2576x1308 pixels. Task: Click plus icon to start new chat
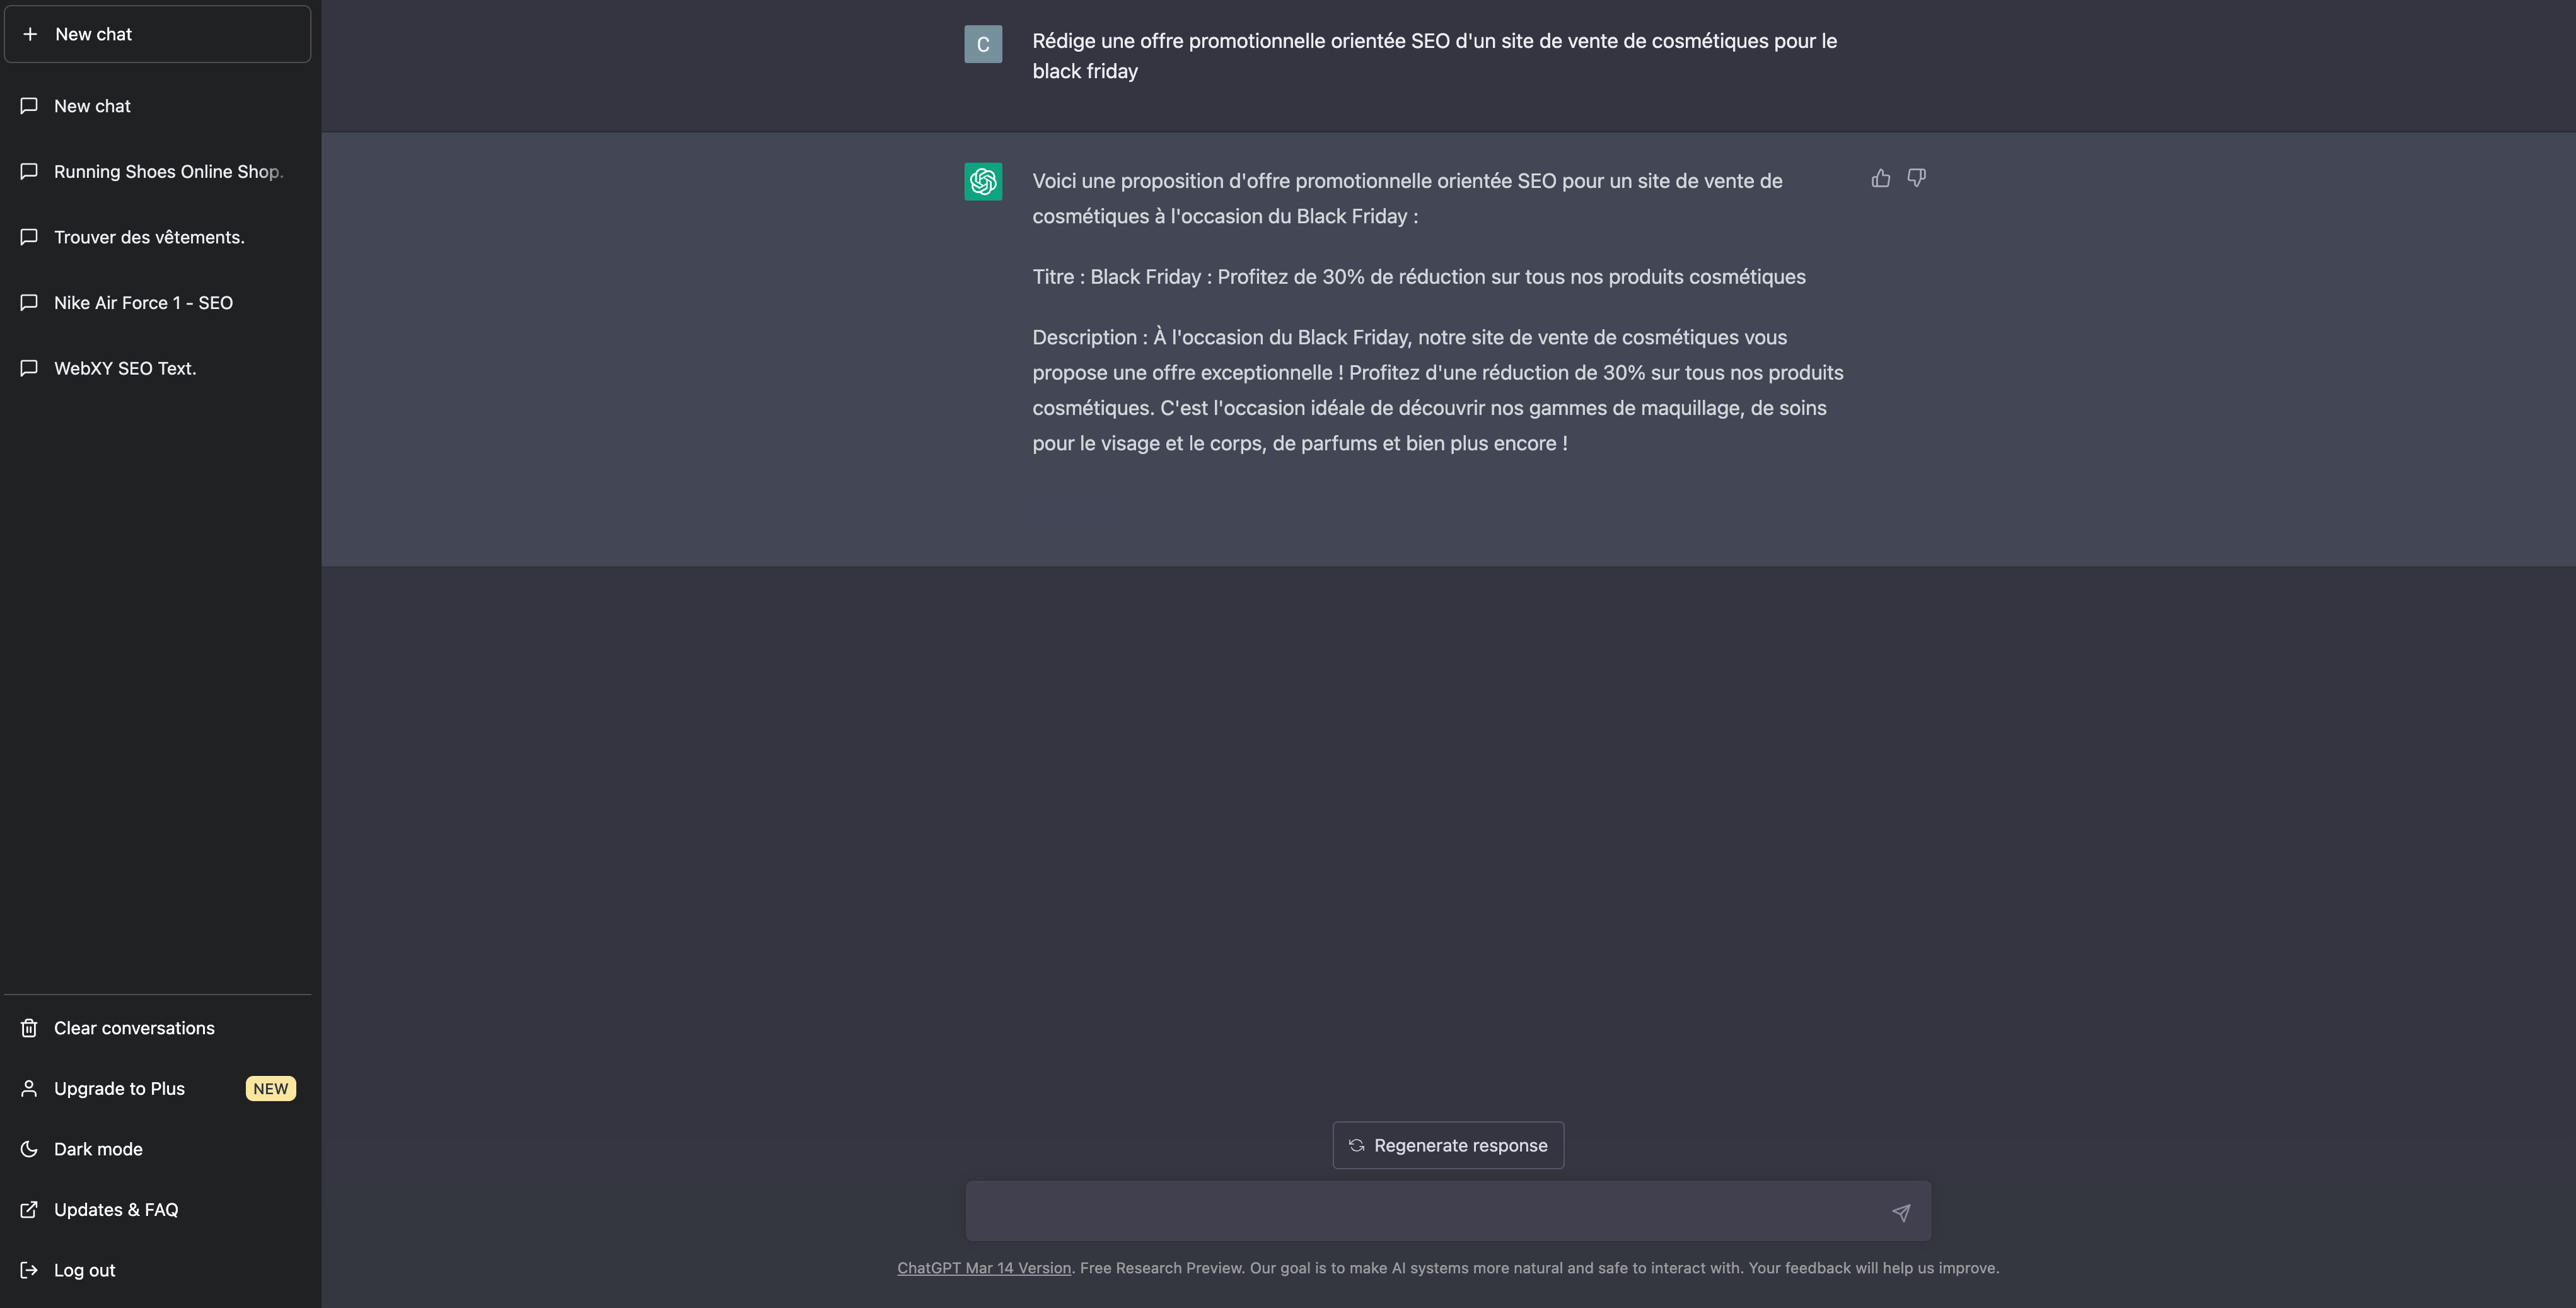[x=30, y=34]
